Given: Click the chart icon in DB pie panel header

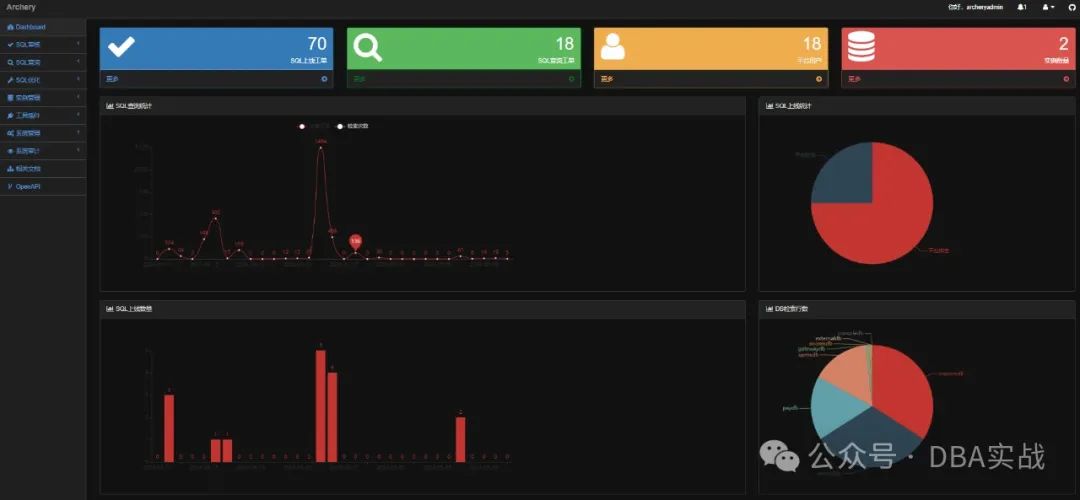Looking at the screenshot, I should click(x=769, y=309).
